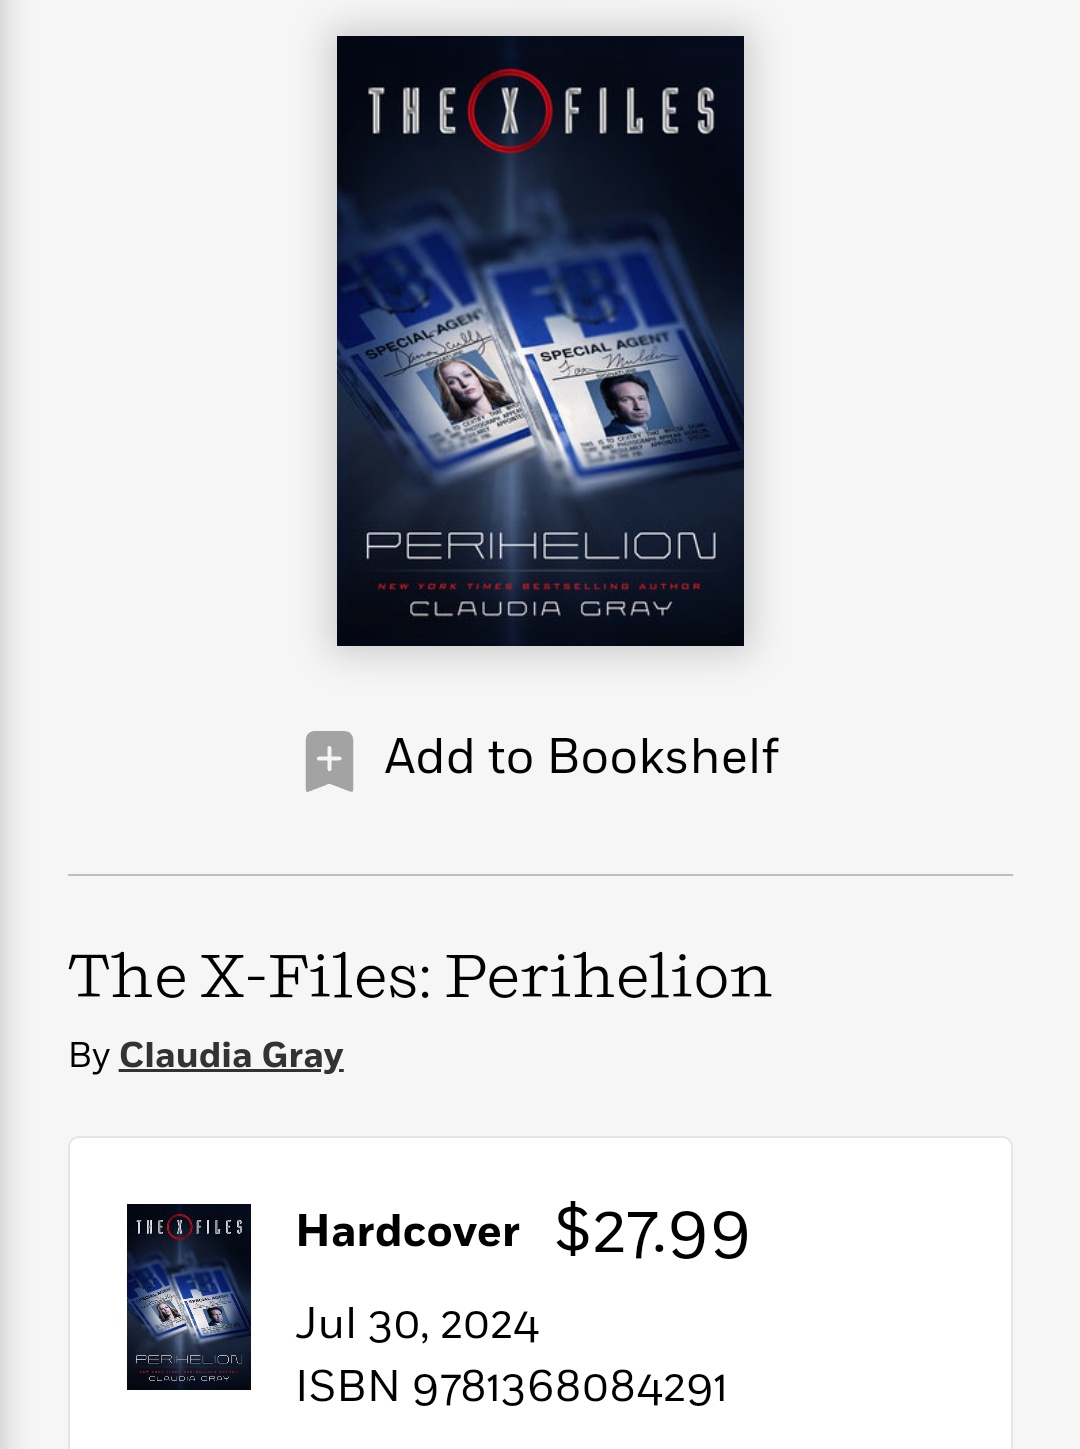This screenshot has width=1080, height=1449.
Task: Click the word By before author name
Action: point(89,1056)
